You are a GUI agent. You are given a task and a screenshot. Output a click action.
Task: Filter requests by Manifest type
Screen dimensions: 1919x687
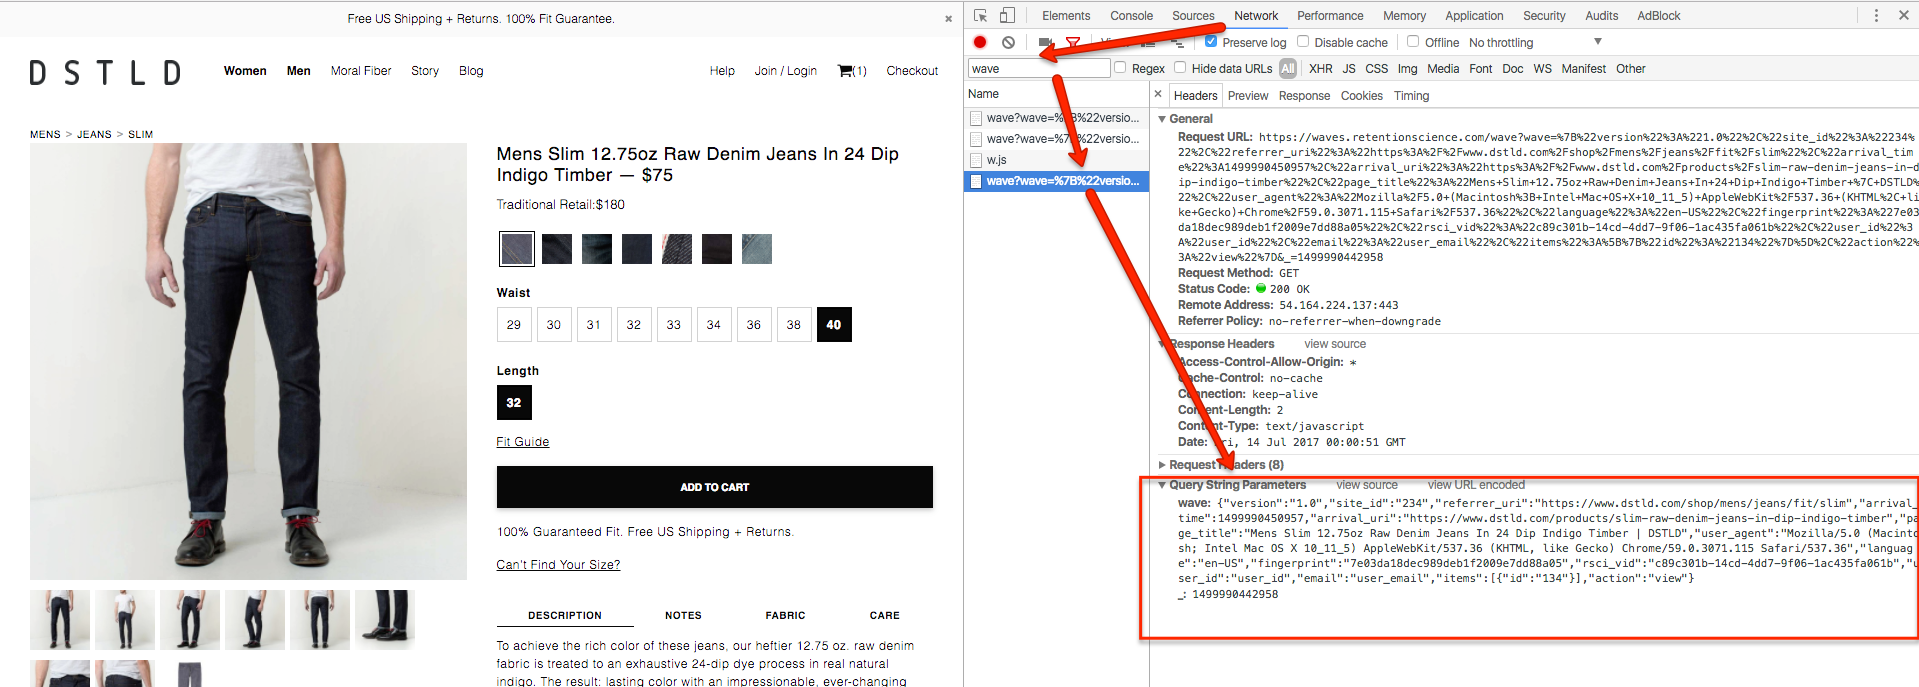(x=1584, y=68)
